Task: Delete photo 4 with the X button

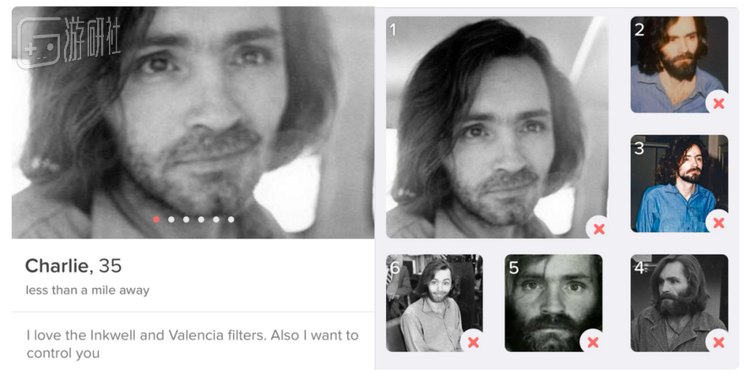Action: tap(718, 342)
